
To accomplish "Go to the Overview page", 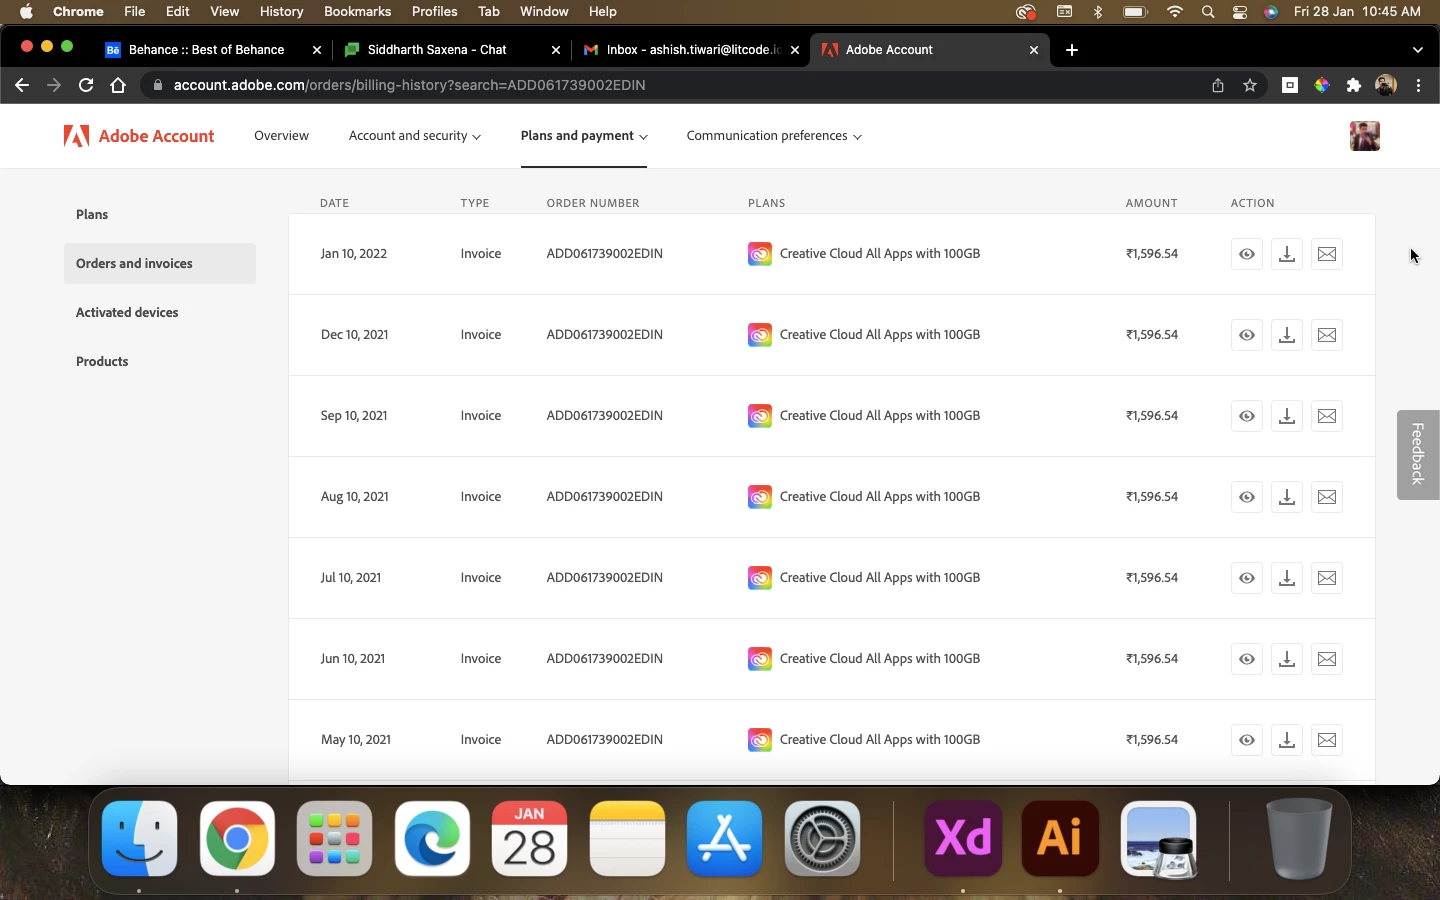I will coord(281,136).
